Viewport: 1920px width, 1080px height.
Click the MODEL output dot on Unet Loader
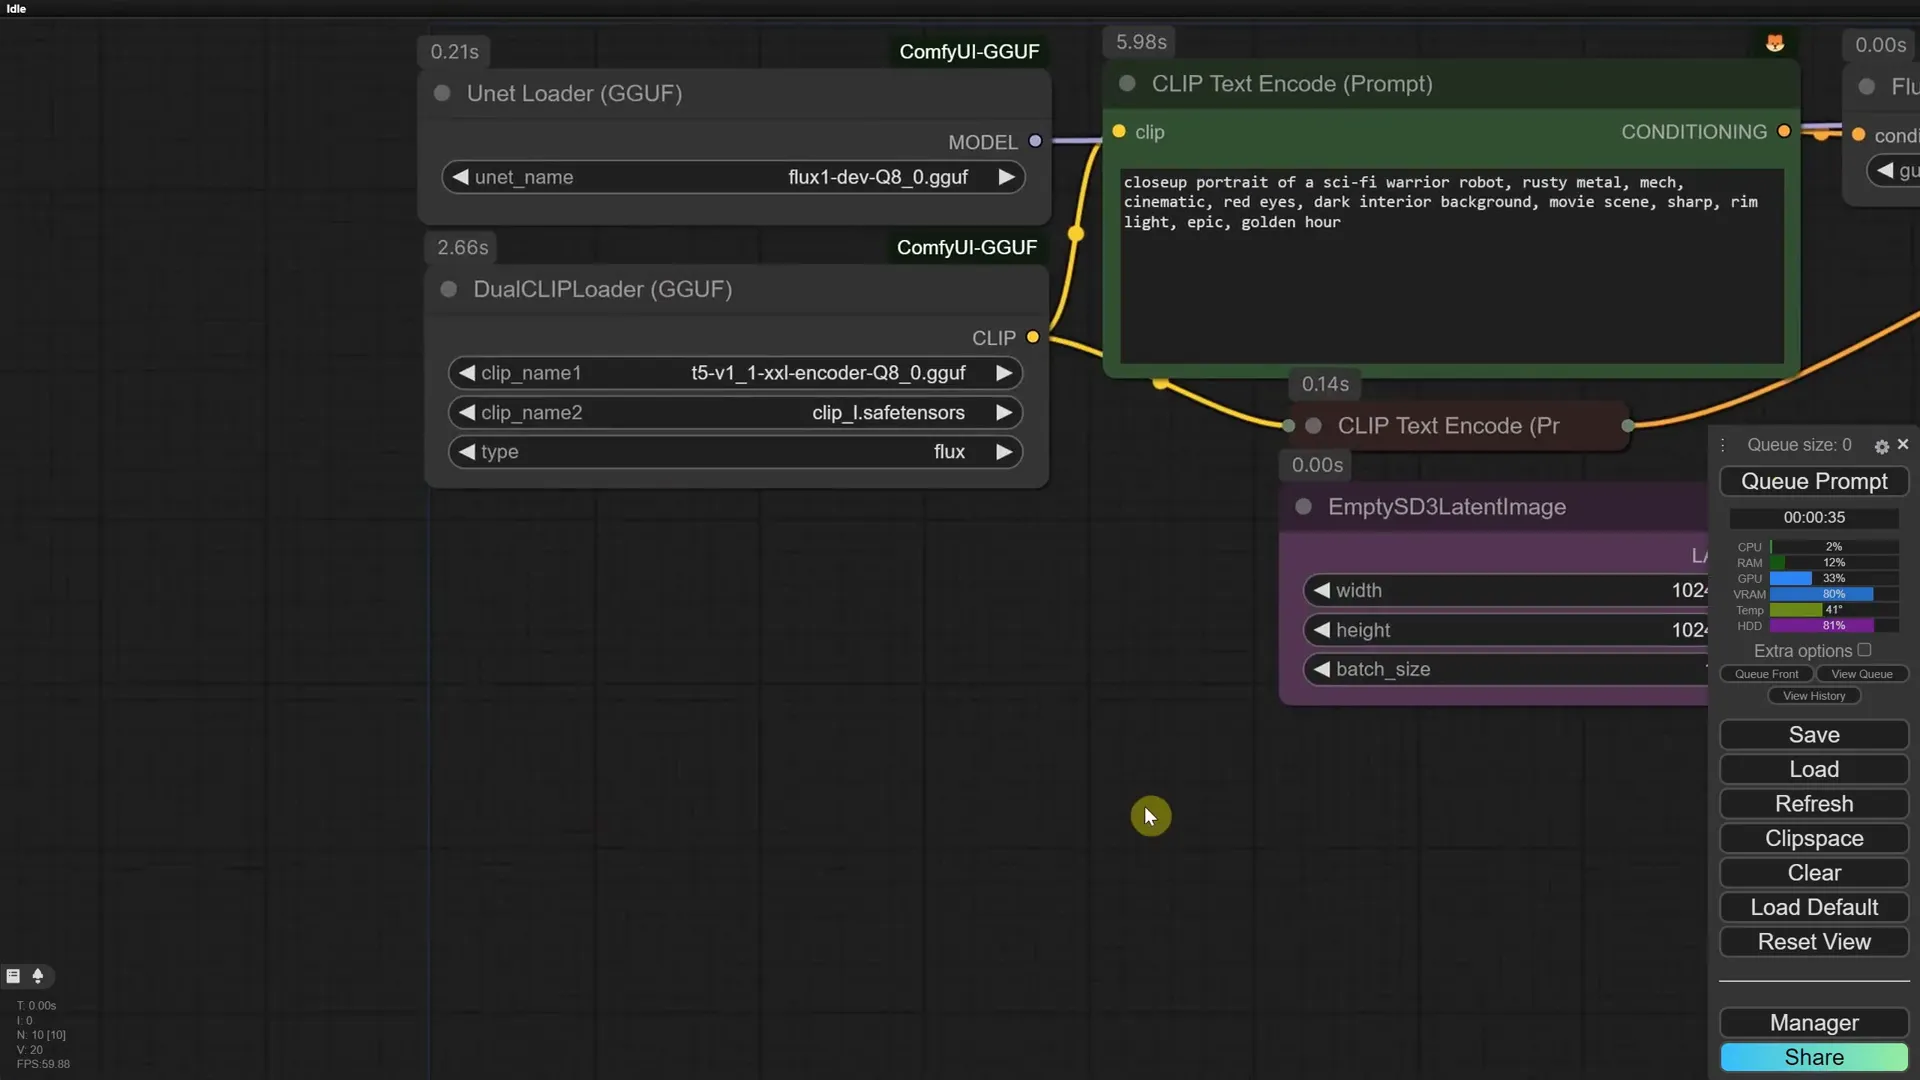tap(1035, 141)
